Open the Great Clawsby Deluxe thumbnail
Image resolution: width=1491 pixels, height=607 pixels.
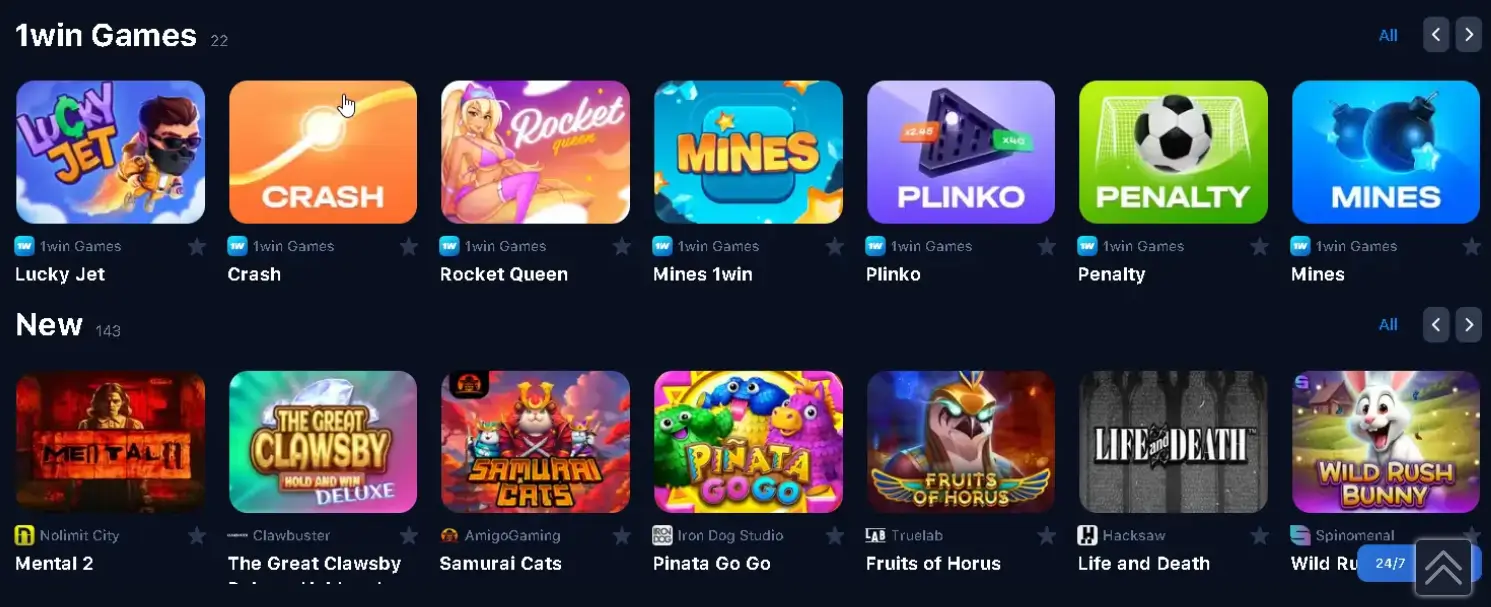323,441
